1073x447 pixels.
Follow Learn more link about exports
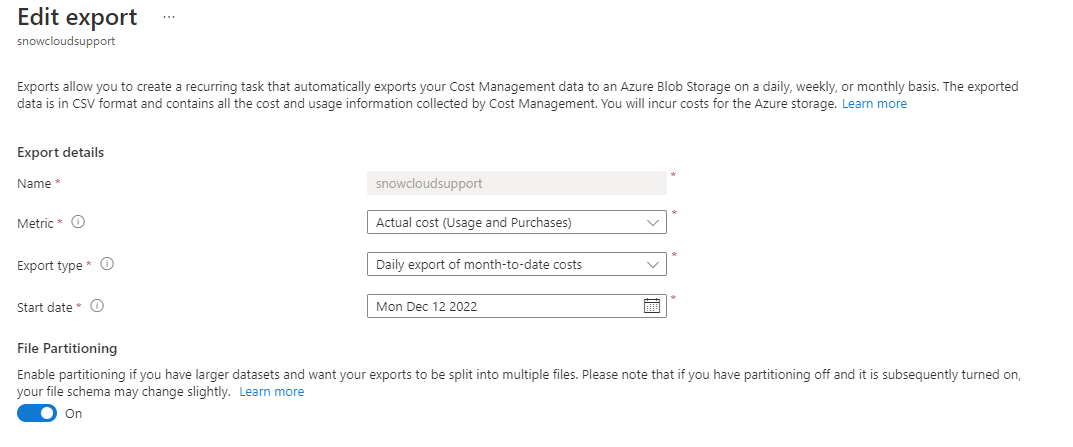click(x=874, y=104)
